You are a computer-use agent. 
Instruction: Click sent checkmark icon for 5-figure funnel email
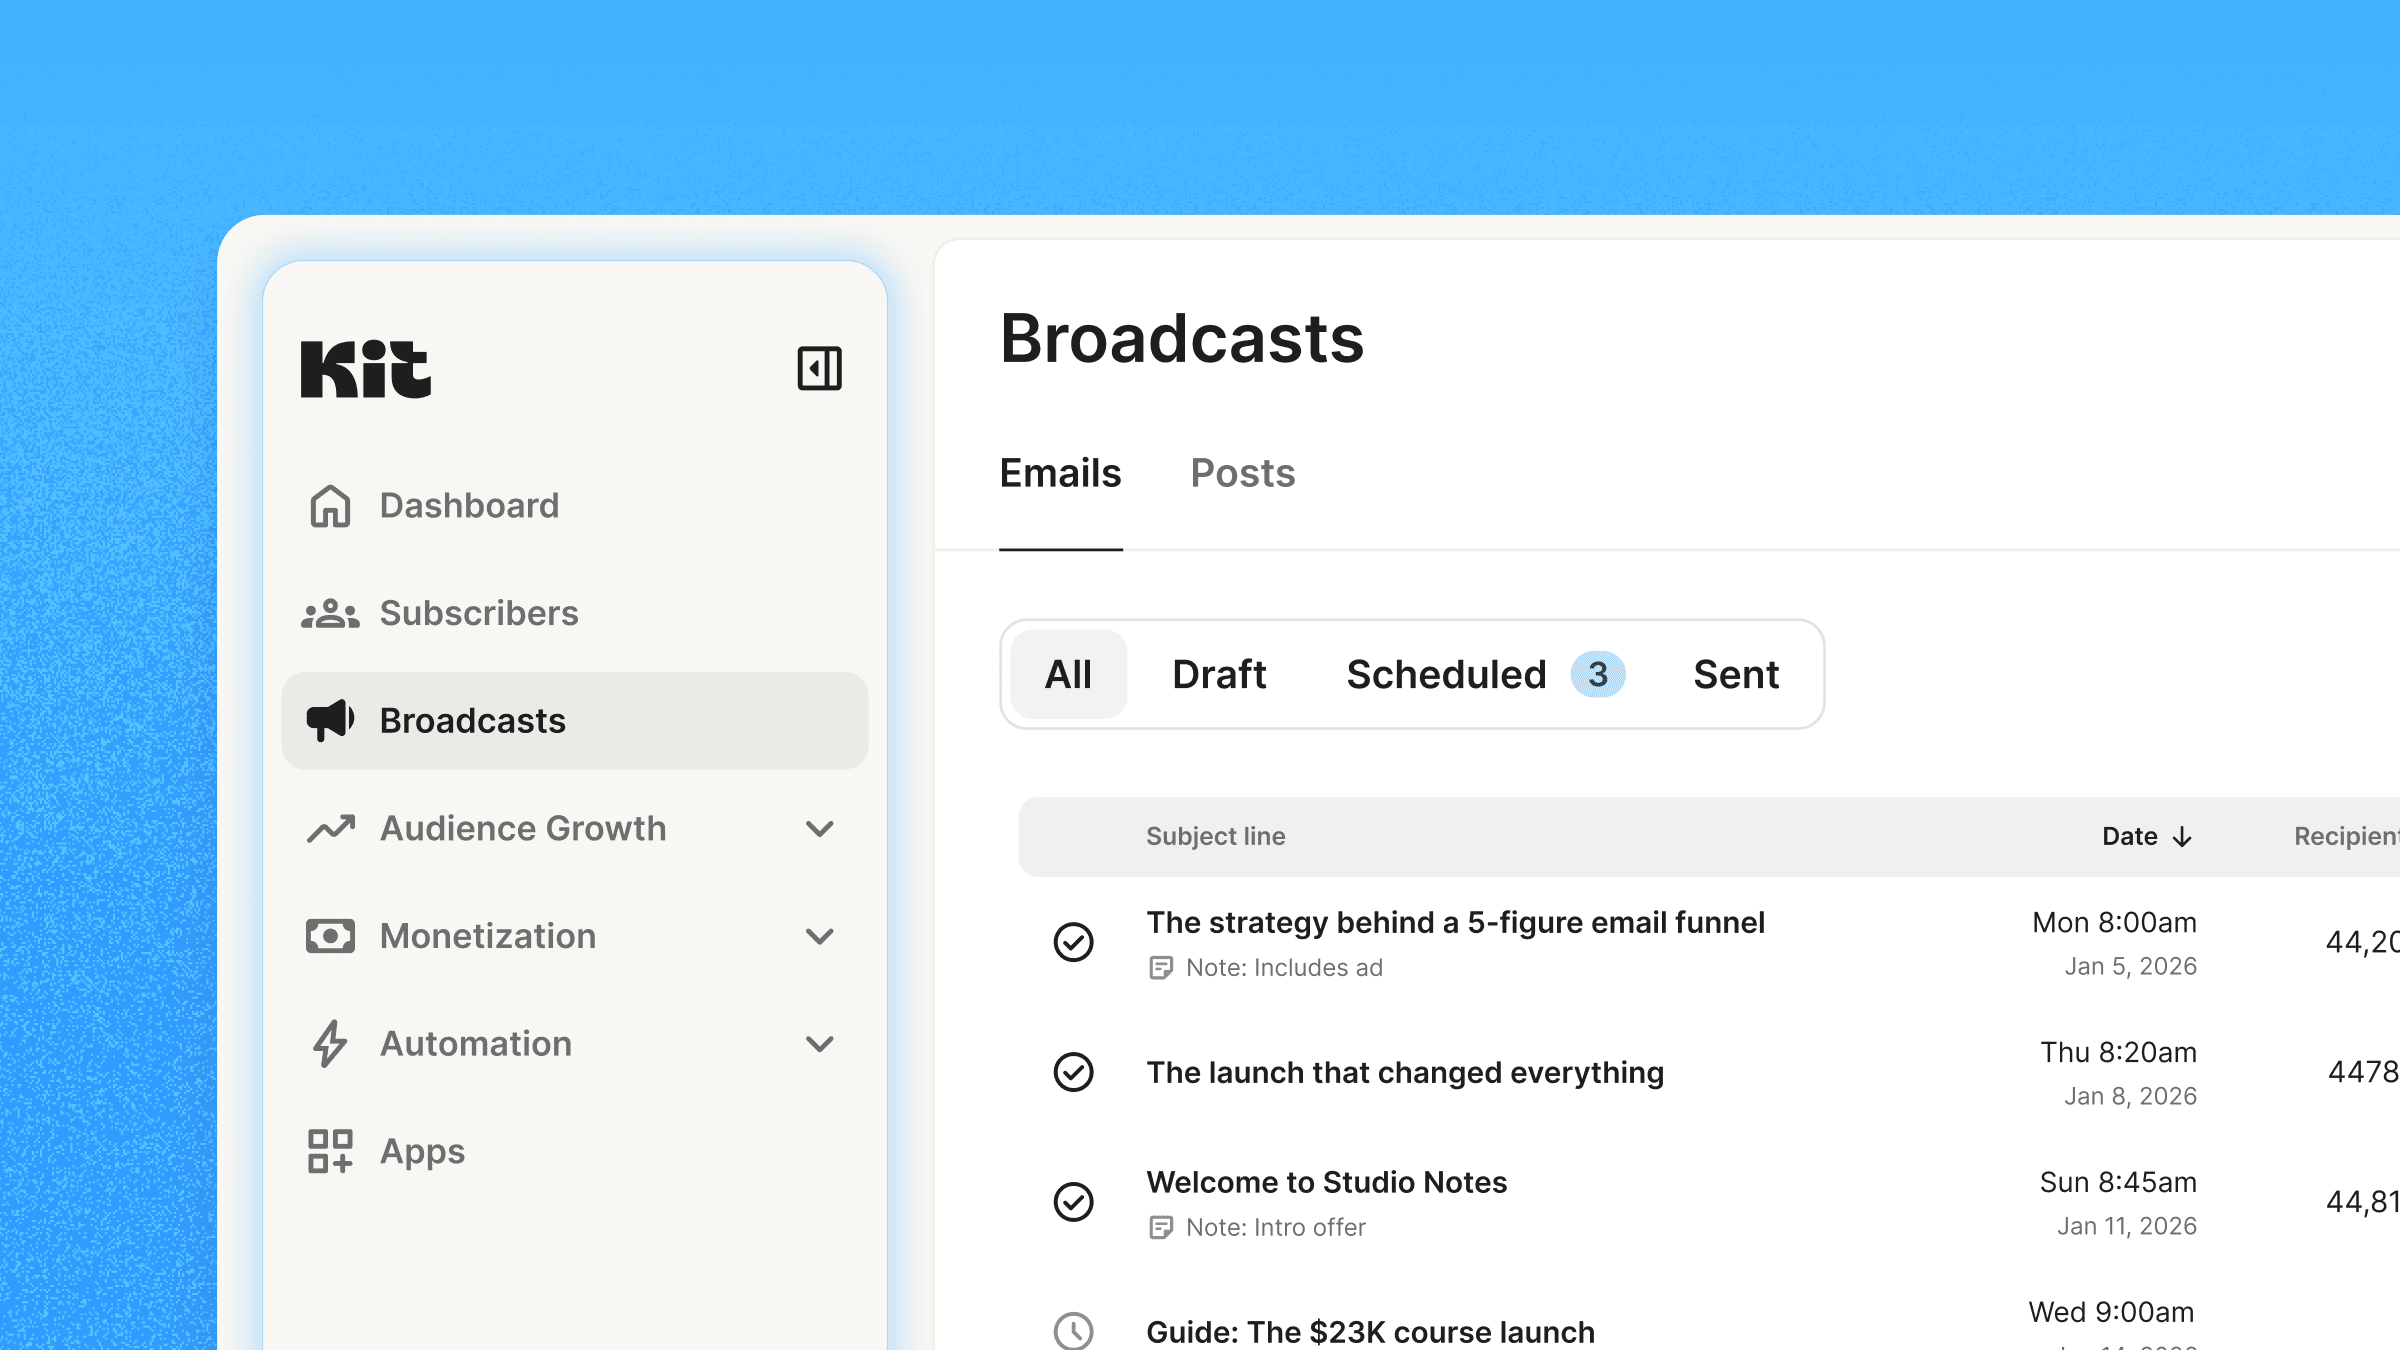click(x=1074, y=942)
